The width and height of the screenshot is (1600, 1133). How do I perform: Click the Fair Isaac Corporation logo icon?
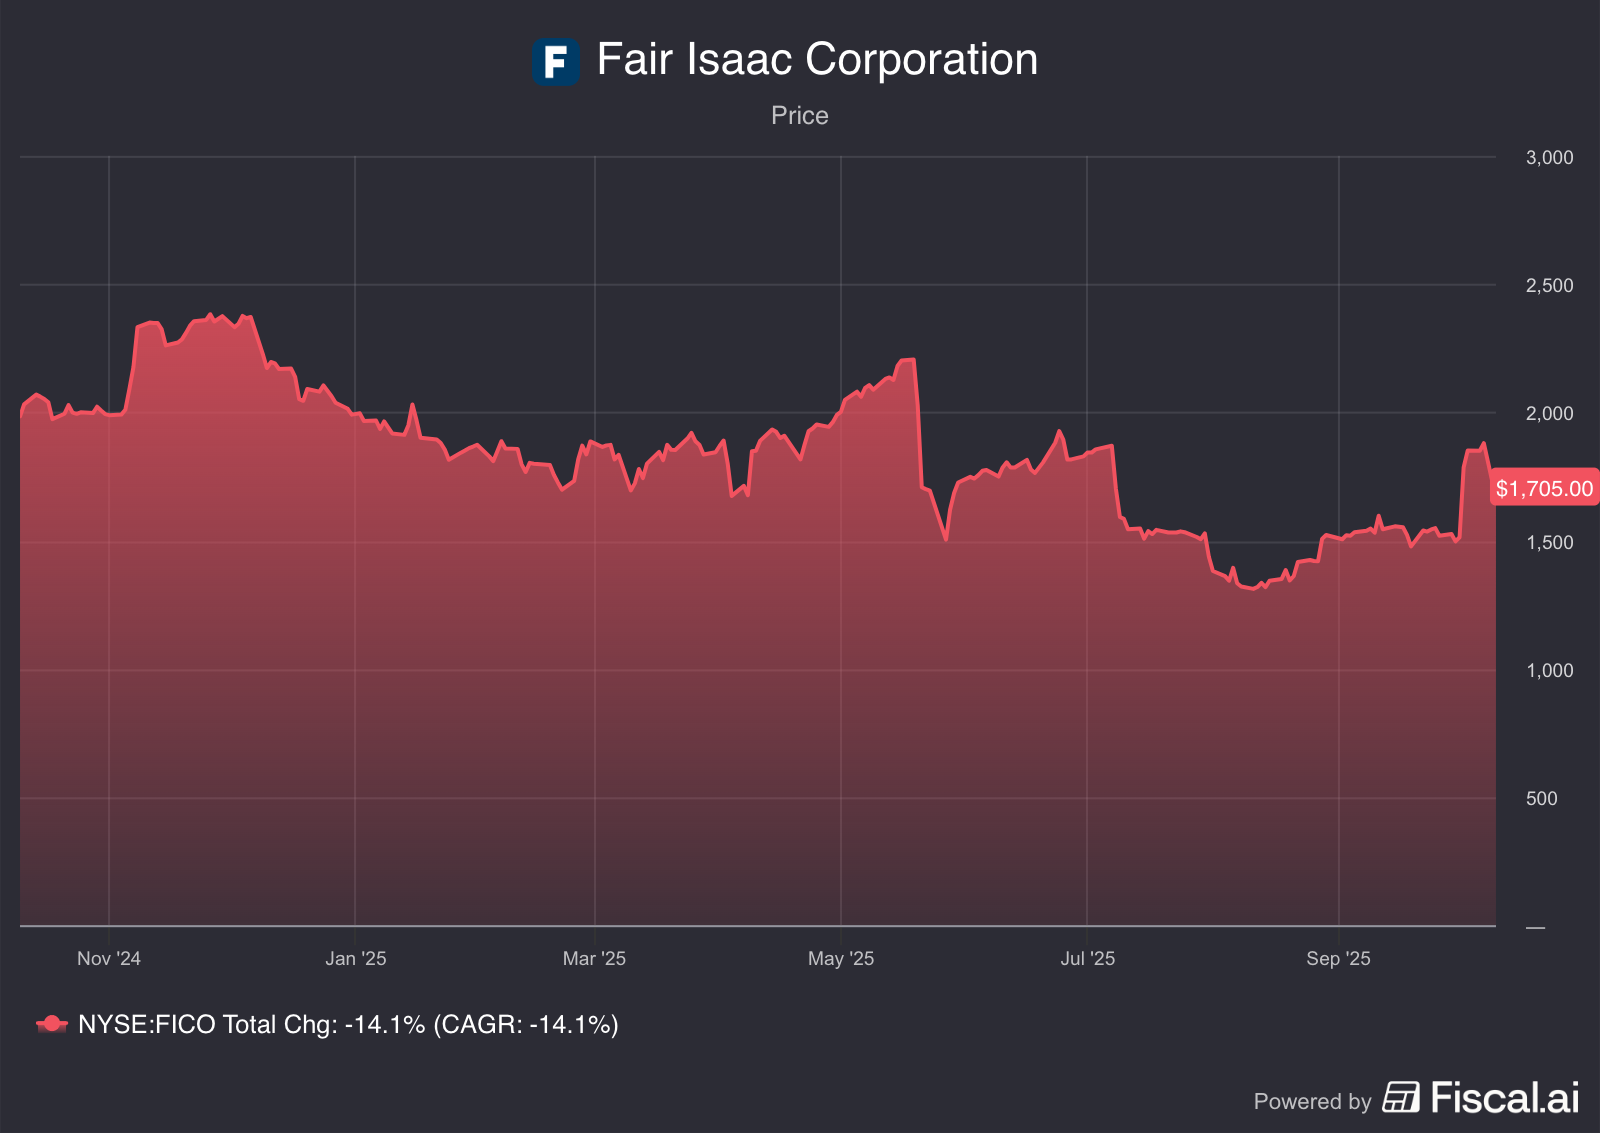[555, 61]
